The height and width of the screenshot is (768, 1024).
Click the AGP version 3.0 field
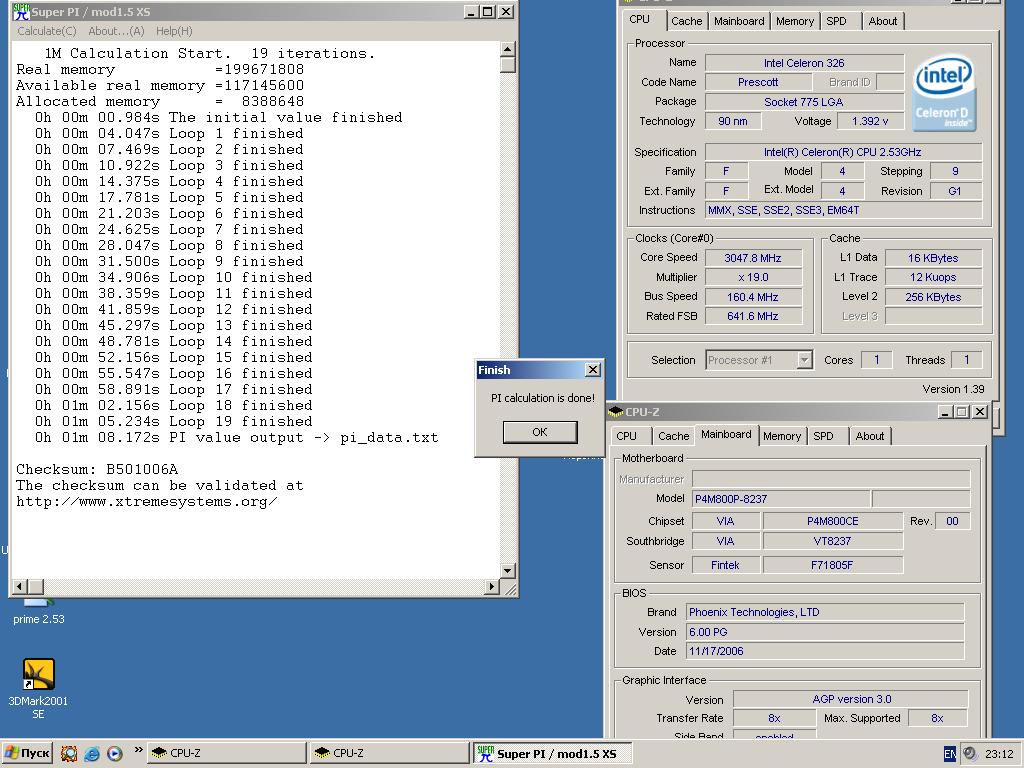(x=851, y=699)
